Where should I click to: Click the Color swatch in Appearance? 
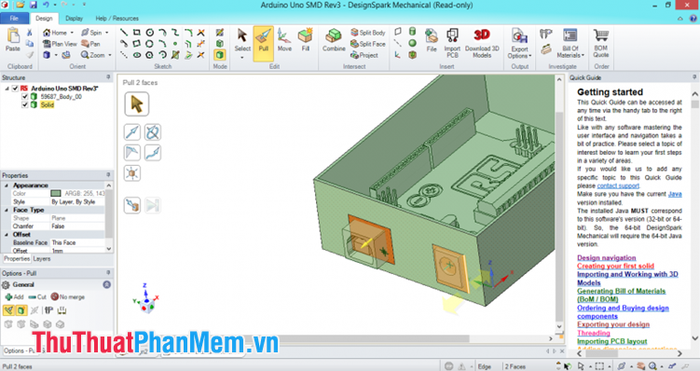pyautogui.click(x=55, y=193)
